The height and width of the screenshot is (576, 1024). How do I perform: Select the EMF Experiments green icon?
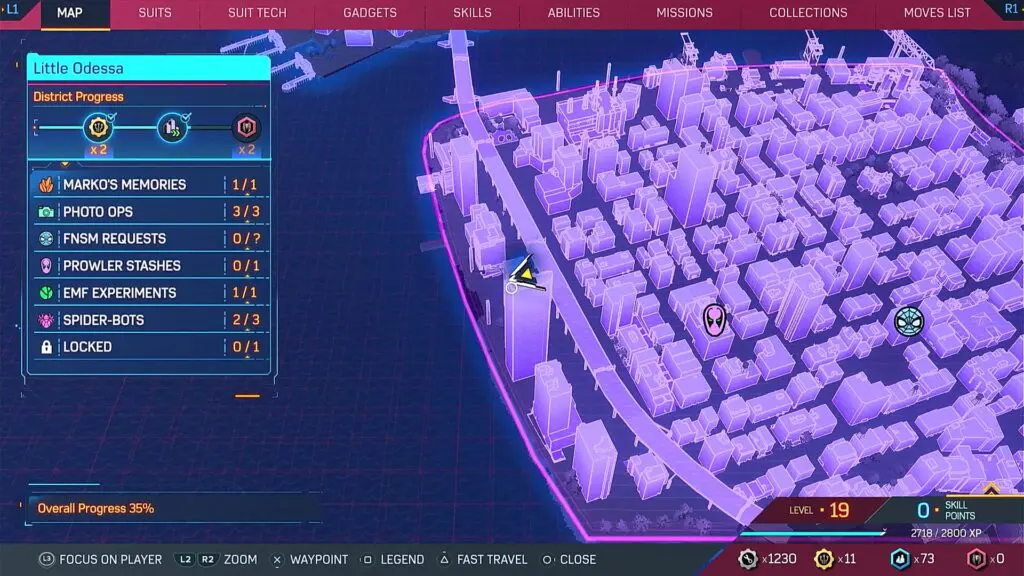(46, 293)
